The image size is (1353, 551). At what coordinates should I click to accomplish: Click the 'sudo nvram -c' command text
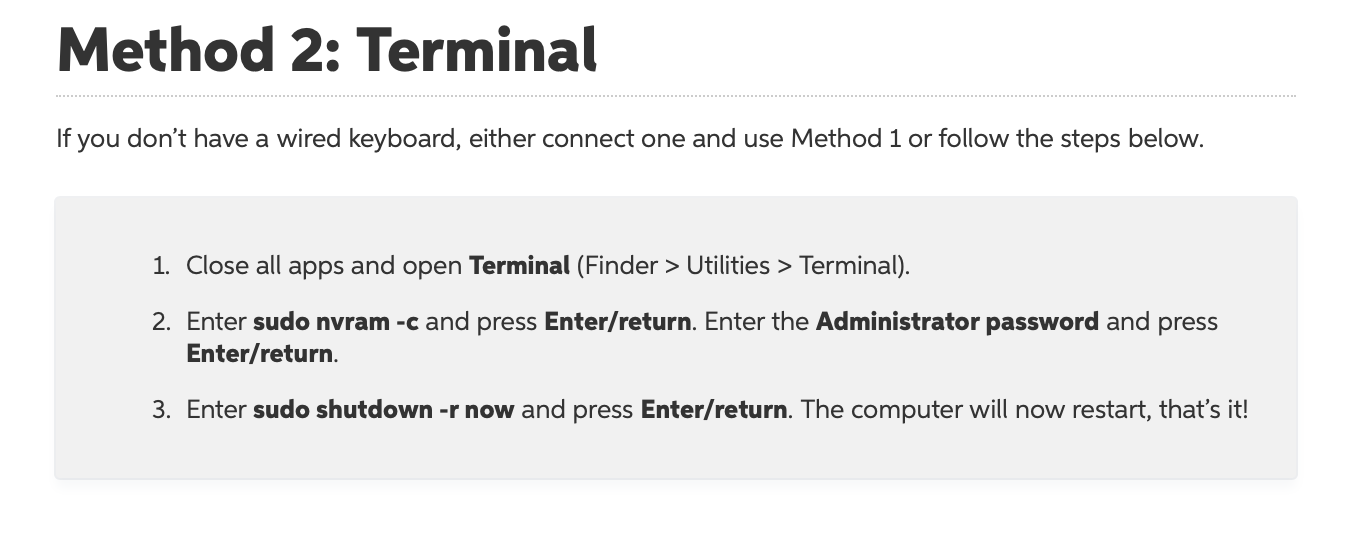336,322
